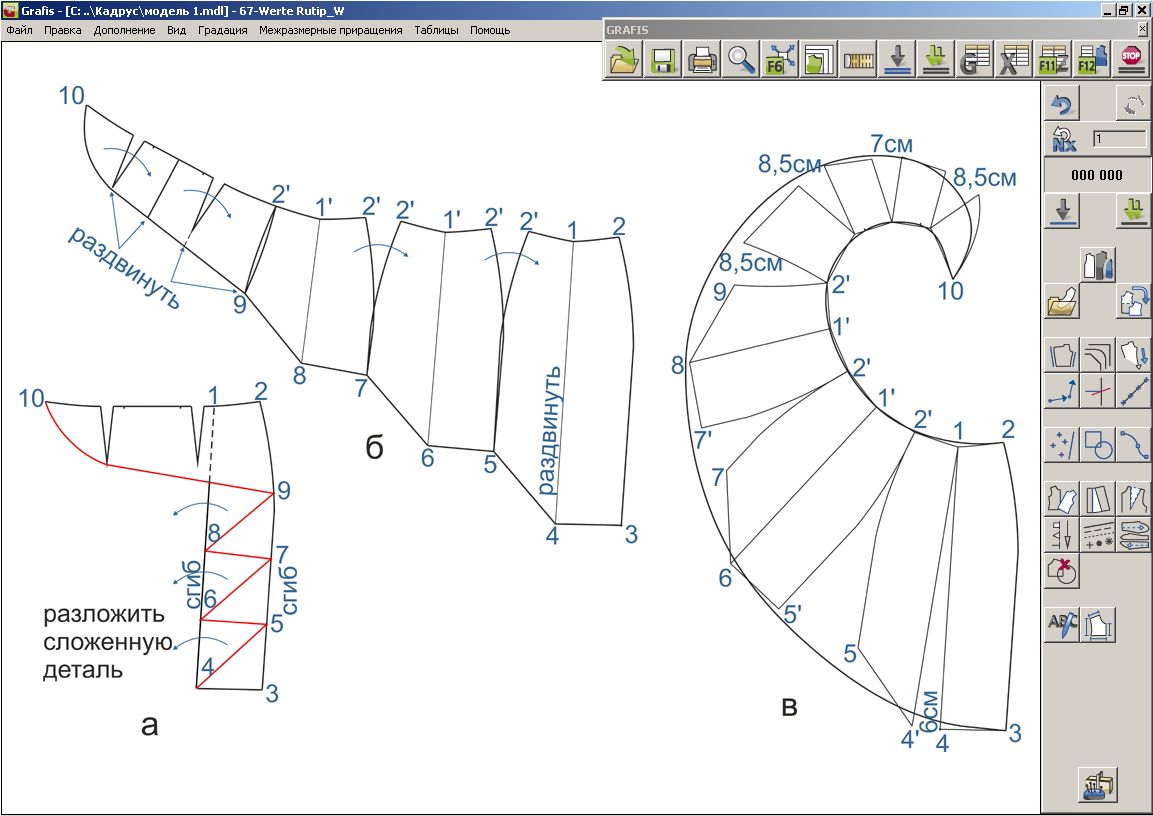Select the magnifying glass zoom tool
Image resolution: width=1153 pixels, height=816 pixels.
(x=741, y=61)
